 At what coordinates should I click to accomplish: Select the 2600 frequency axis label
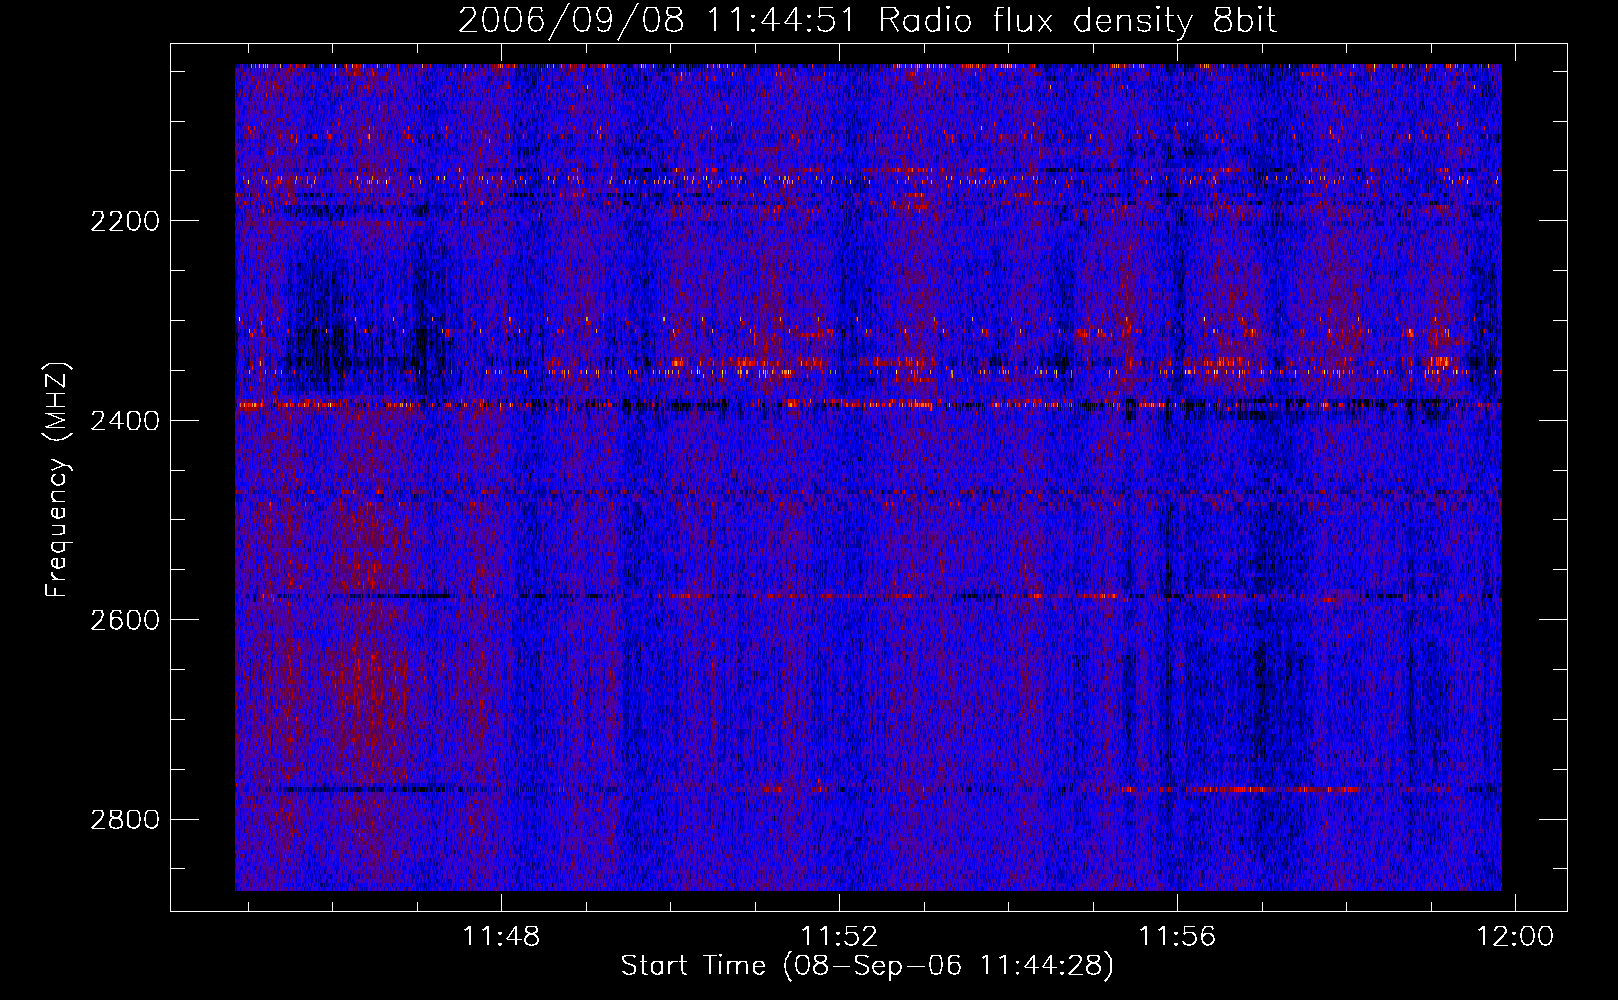click(125, 620)
